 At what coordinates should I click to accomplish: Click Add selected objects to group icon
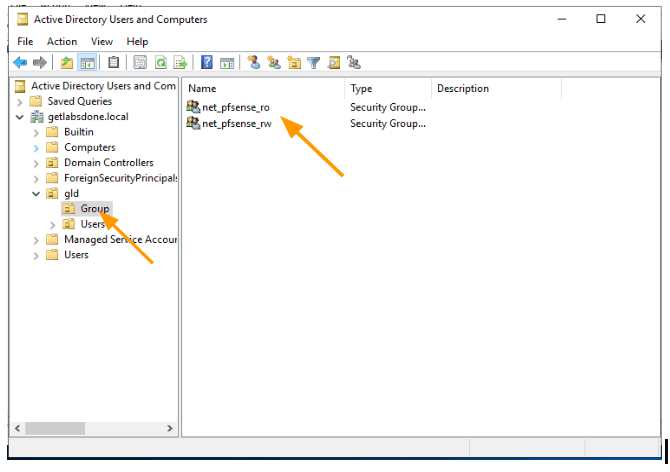(x=354, y=62)
